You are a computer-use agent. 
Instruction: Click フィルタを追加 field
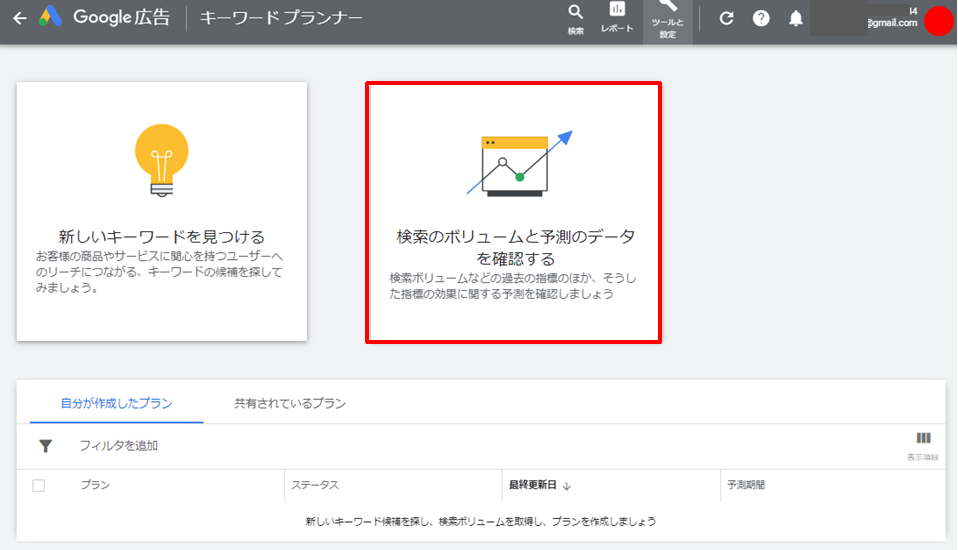119,446
